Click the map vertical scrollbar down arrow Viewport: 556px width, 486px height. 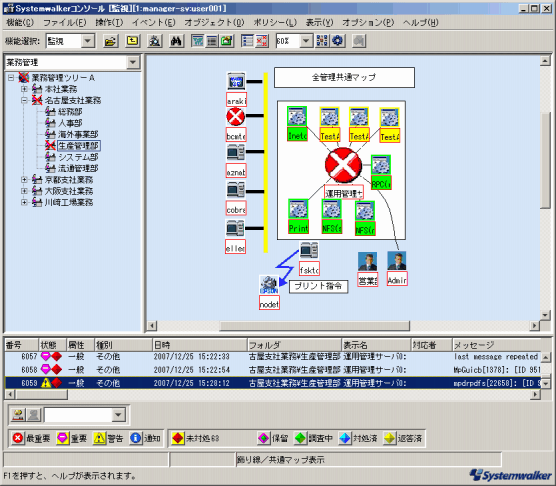[x=545, y=314]
